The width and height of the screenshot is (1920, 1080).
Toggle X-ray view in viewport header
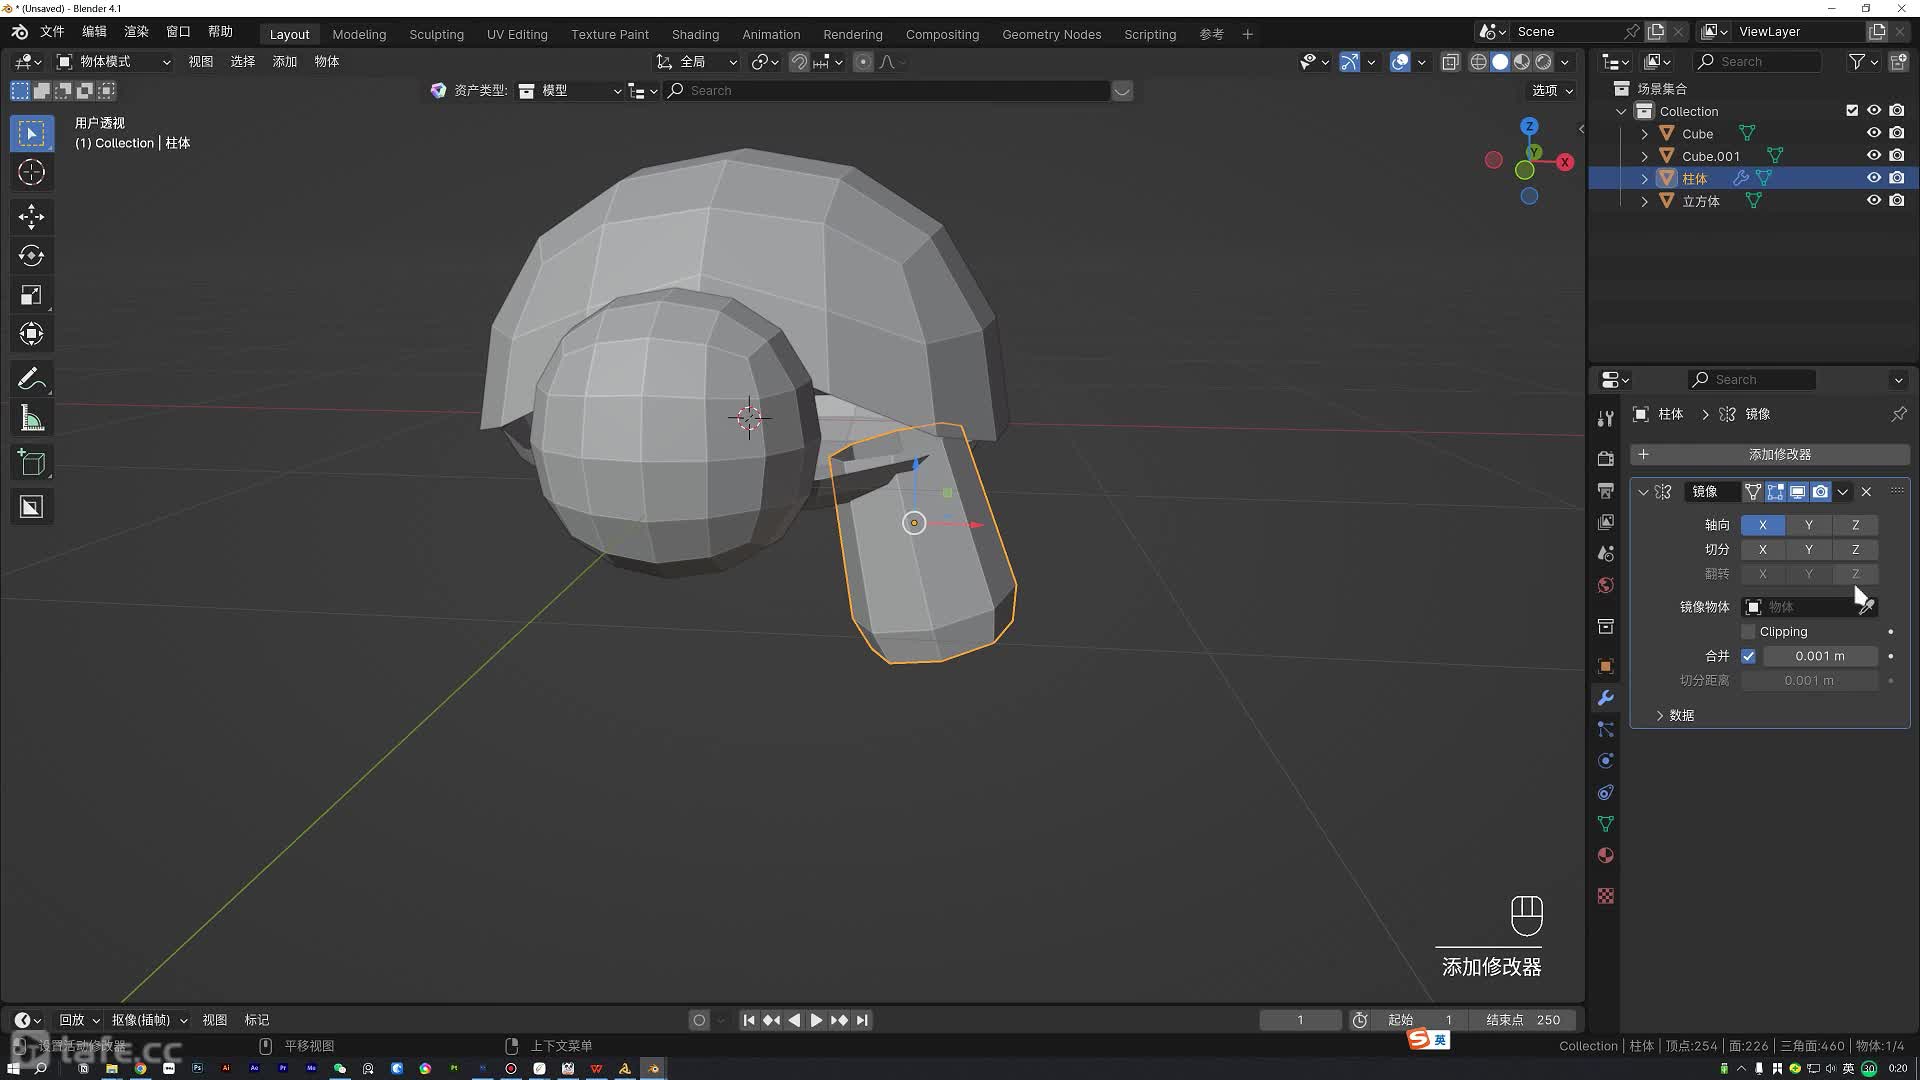point(1450,62)
